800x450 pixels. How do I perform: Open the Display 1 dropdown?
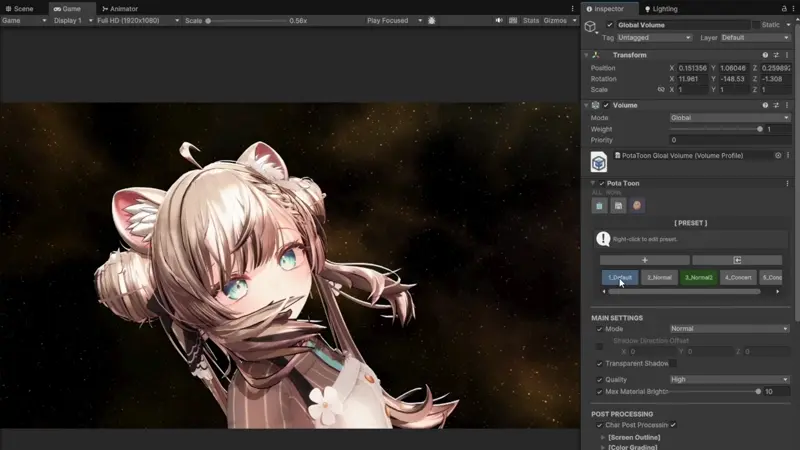(73, 20)
